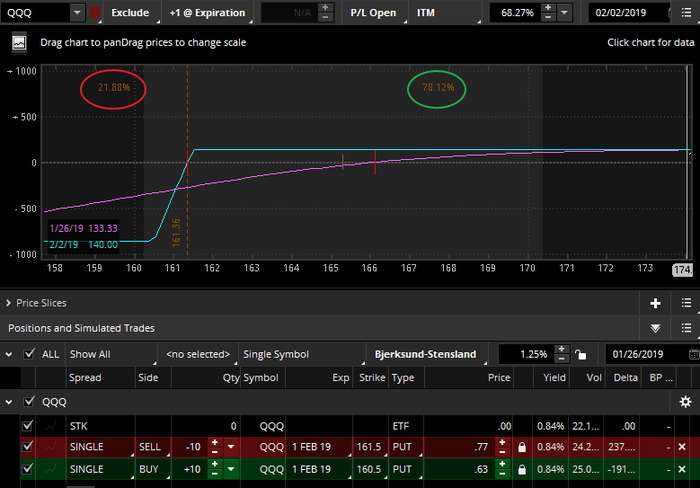Open the <no selected> dropdown
The image size is (700, 488).
(198, 355)
